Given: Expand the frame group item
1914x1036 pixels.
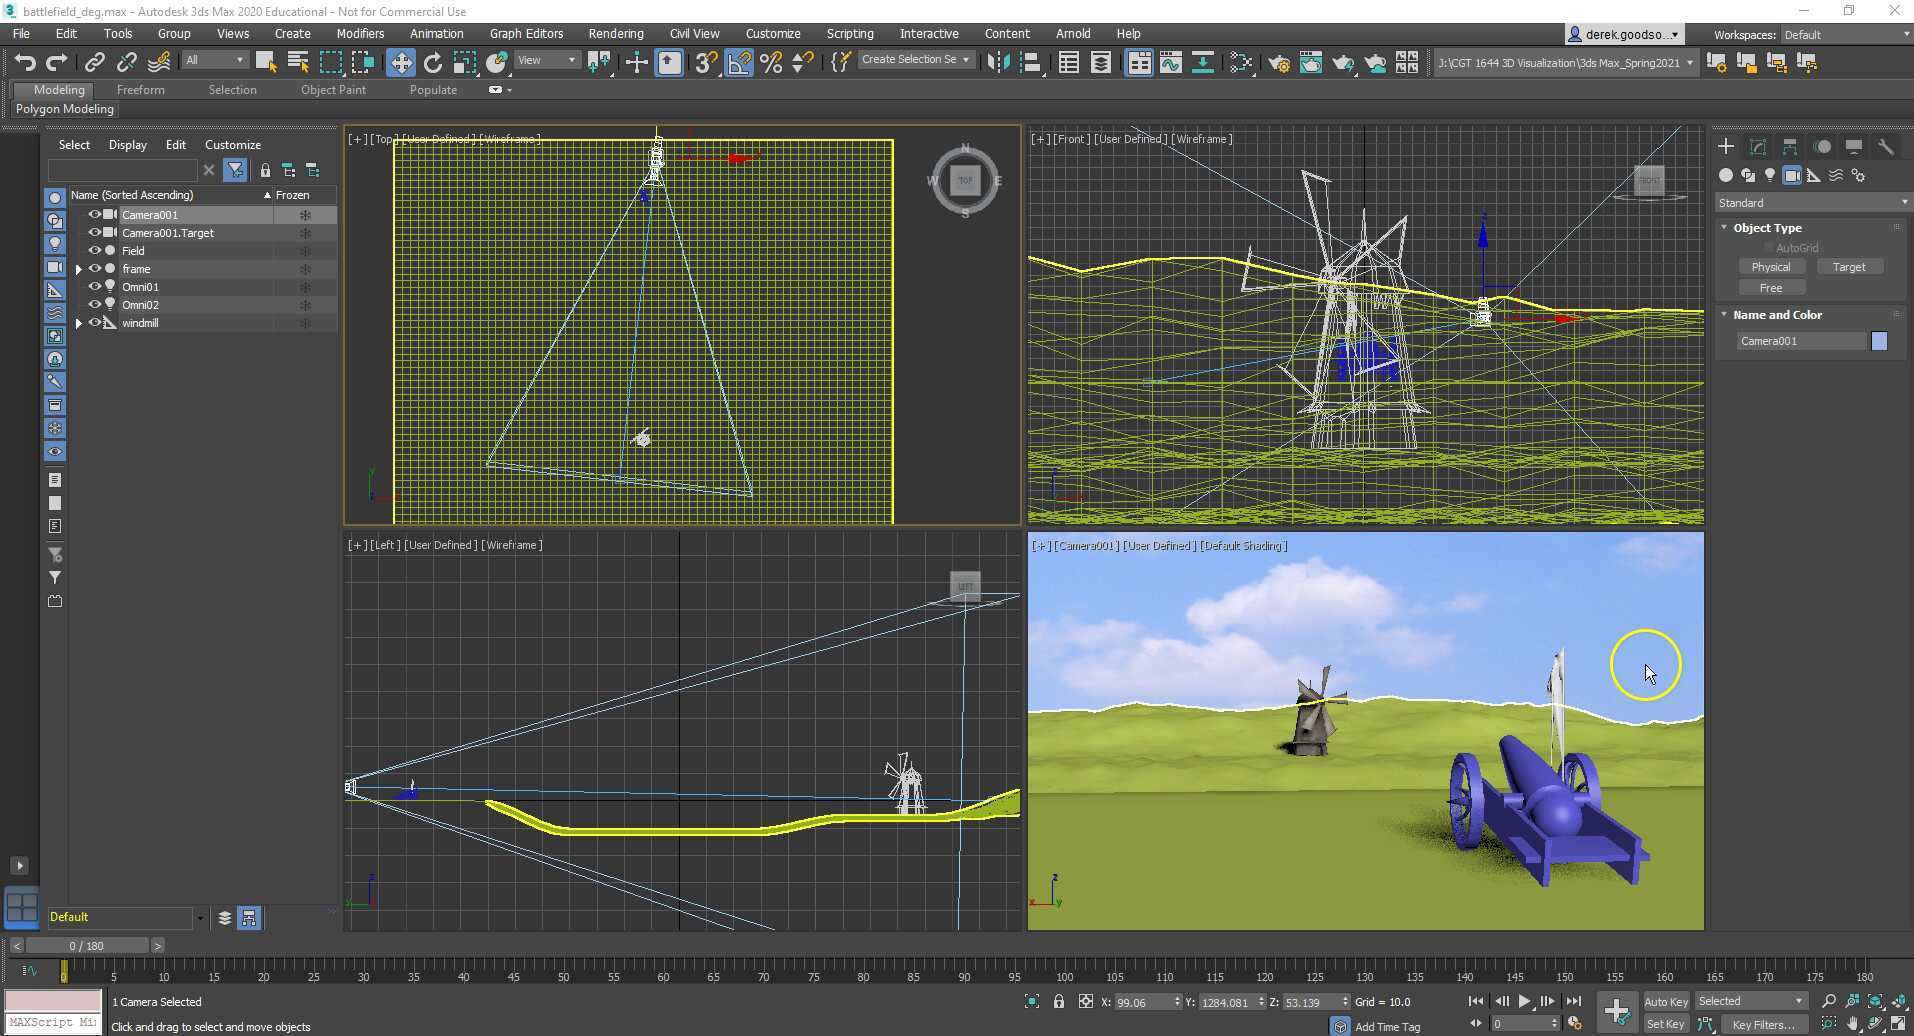Looking at the screenshot, I should point(79,269).
